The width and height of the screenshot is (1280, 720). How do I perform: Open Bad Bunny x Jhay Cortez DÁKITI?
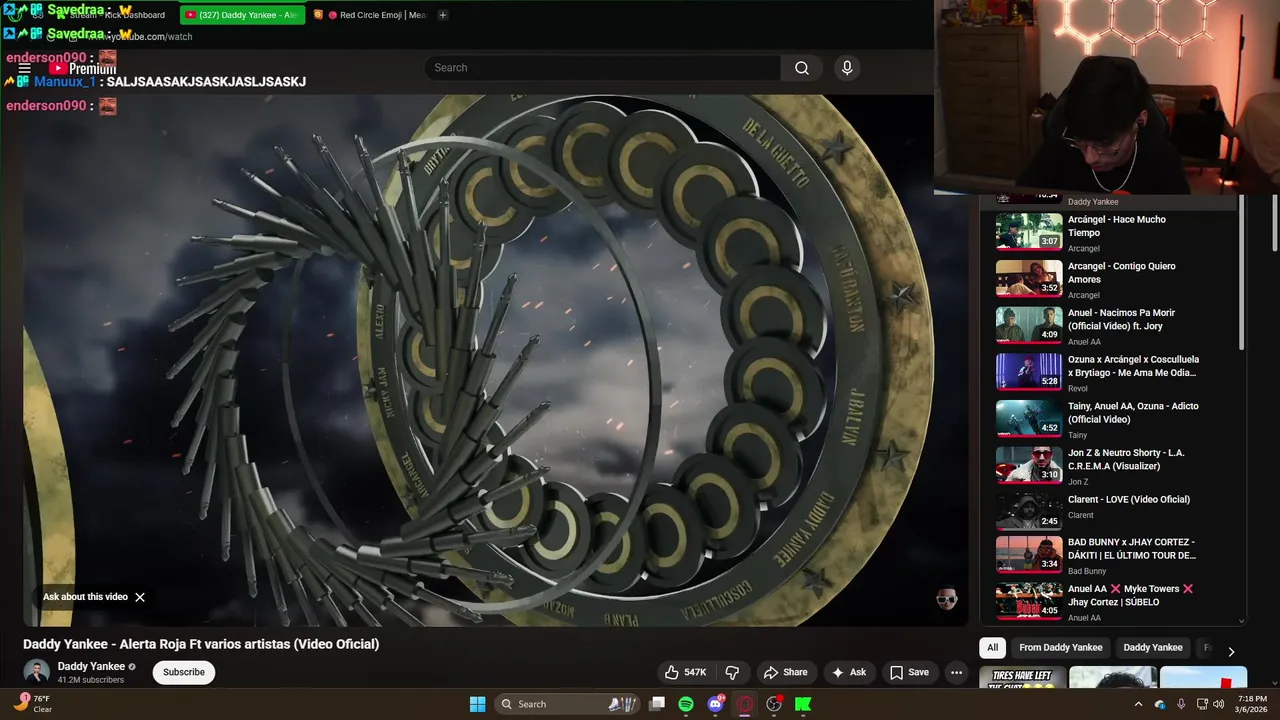[1132, 549]
